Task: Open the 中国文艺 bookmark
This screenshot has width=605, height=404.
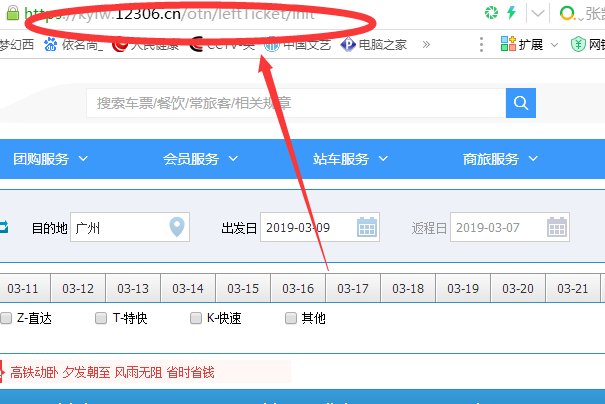Action: (x=297, y=45)
